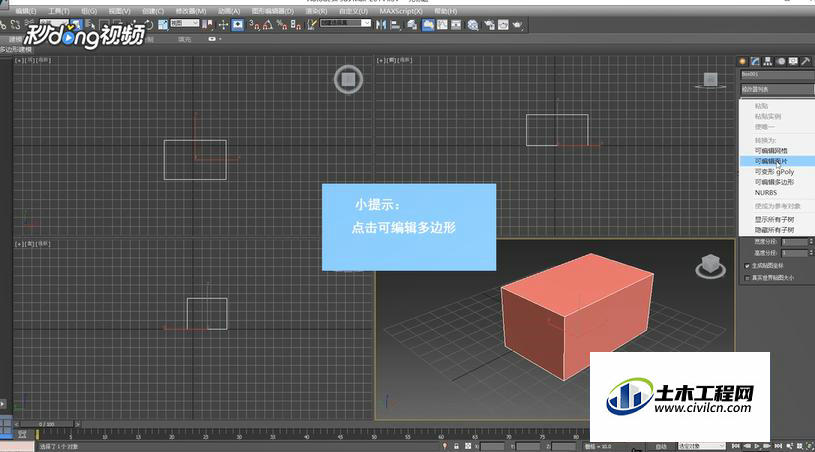
Task: Open key filter 选定对象 dropdown
Action: 701,446
